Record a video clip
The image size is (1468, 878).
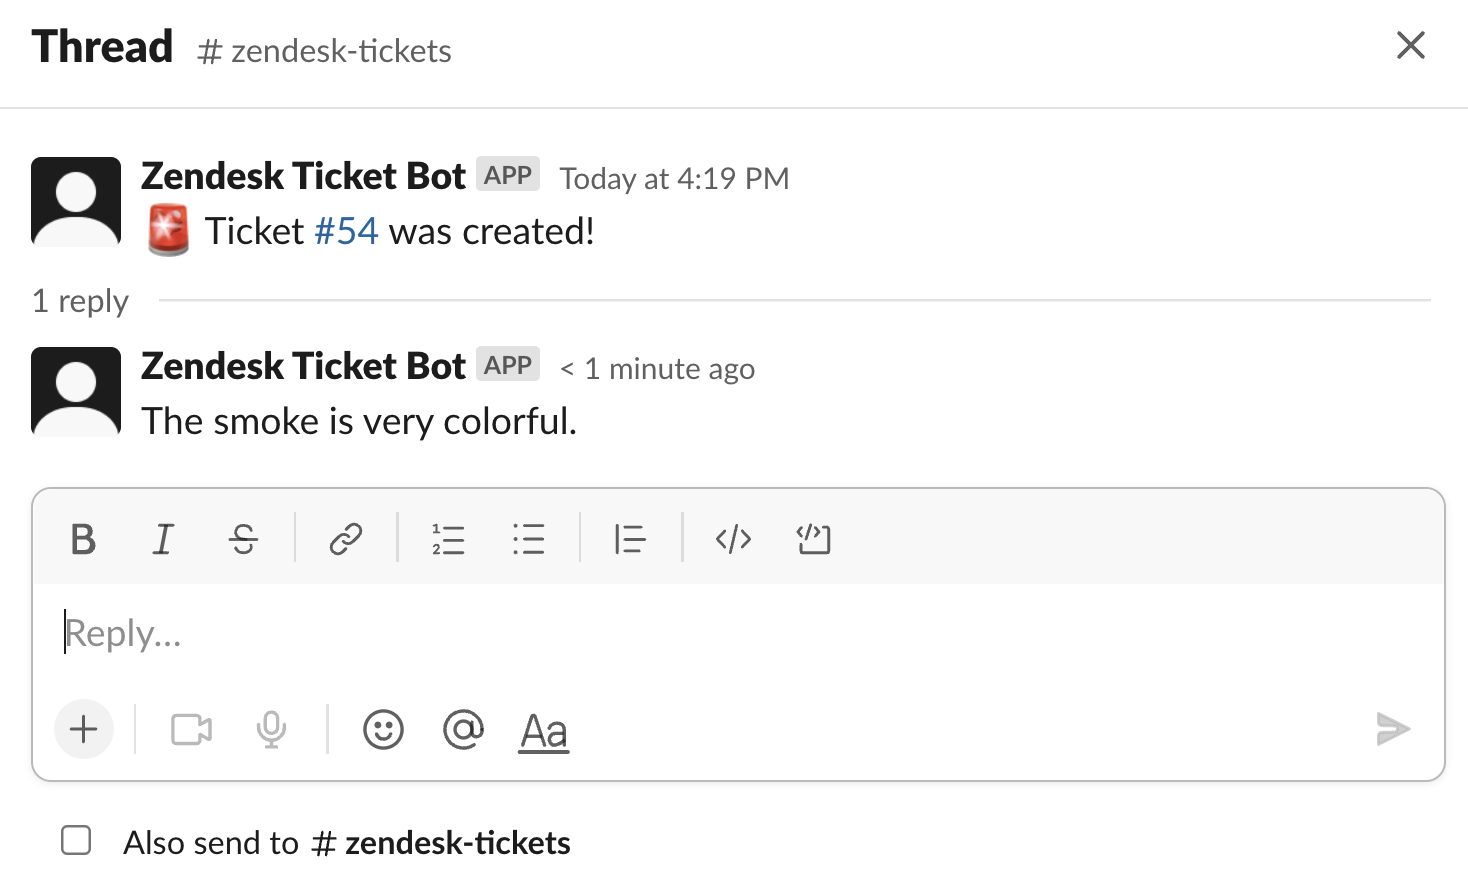[x=191, y=730]
